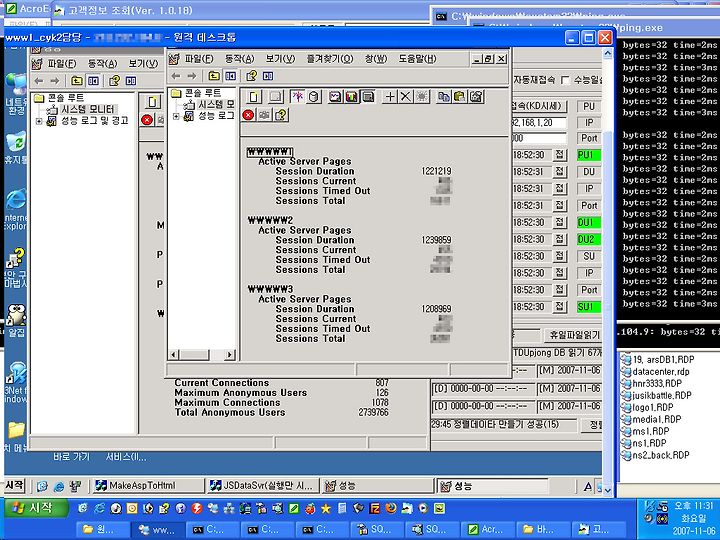The width and height of the screenshot is (720, 540).
Task: Click IP address field showing 168,1,20
Action: pos(539,123)
